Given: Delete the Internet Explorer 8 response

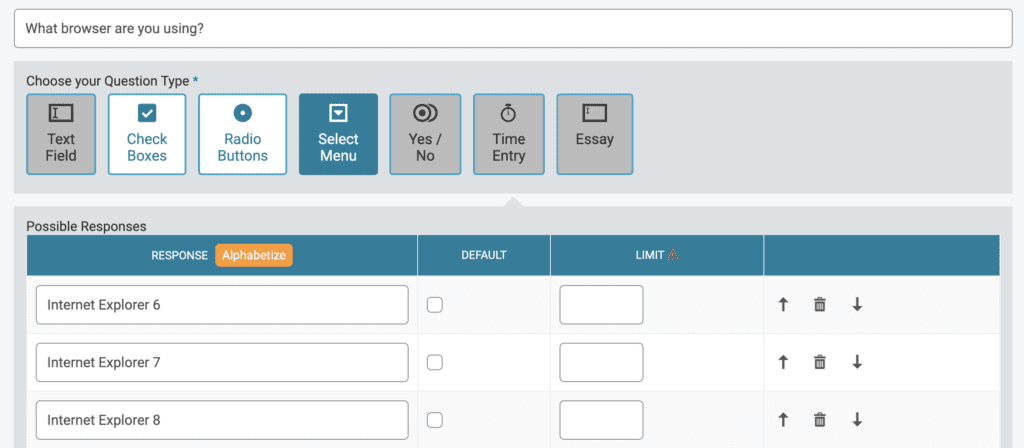Looking at the screenshot, I should point(820,419).
